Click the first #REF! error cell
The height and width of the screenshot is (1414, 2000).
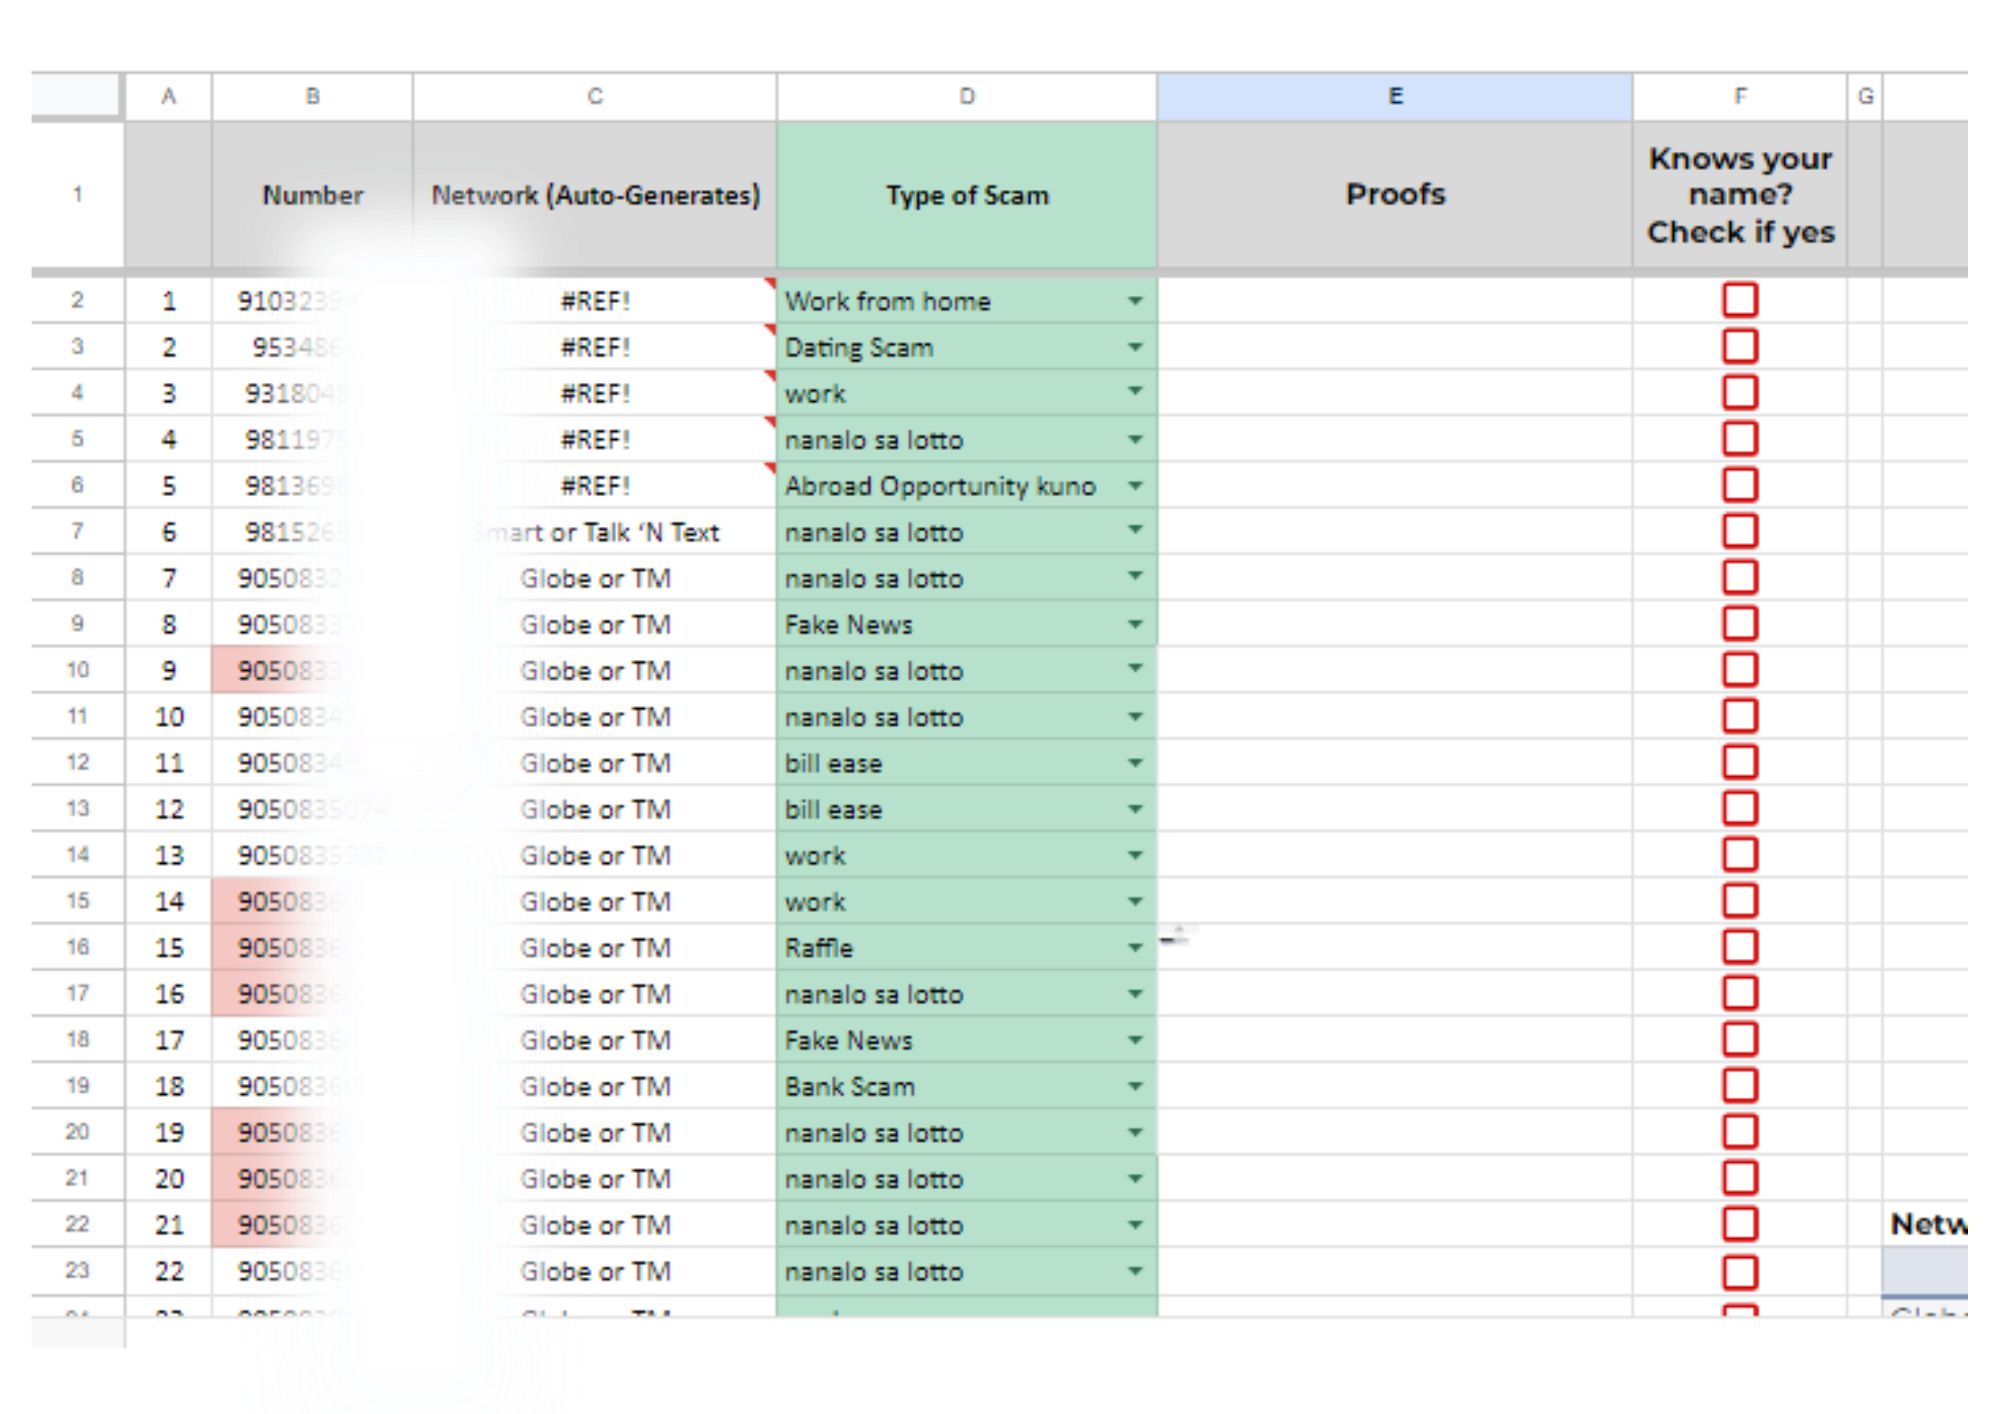[594, 301]
